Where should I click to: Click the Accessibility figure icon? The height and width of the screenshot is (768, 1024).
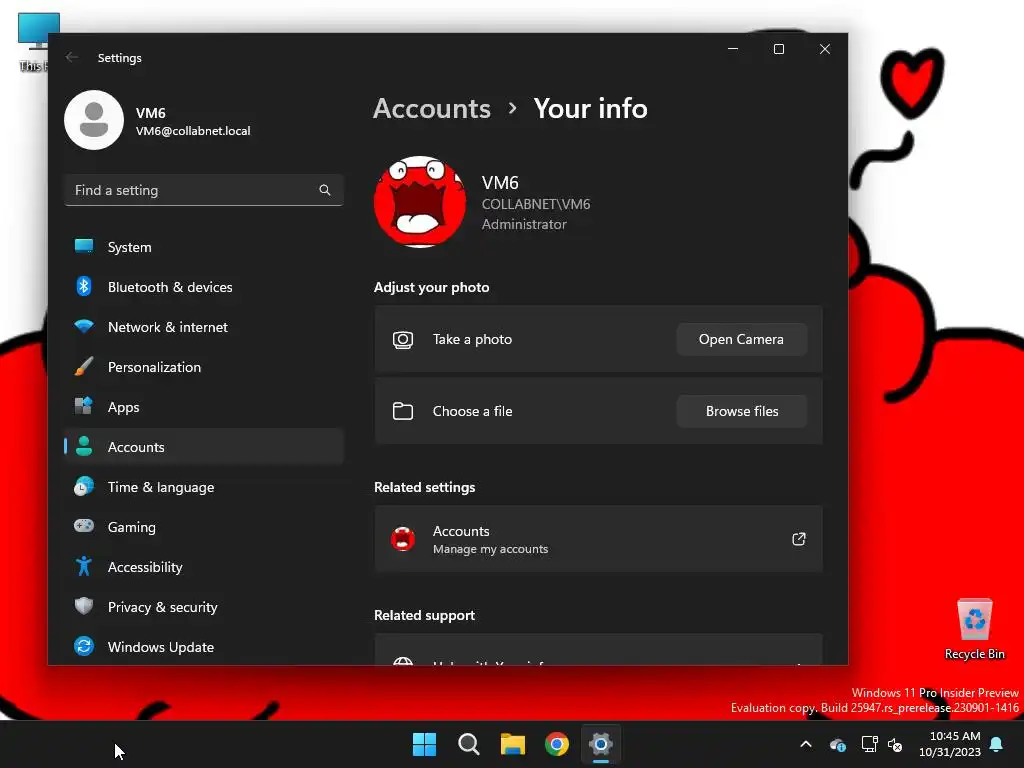pos(84,566)
